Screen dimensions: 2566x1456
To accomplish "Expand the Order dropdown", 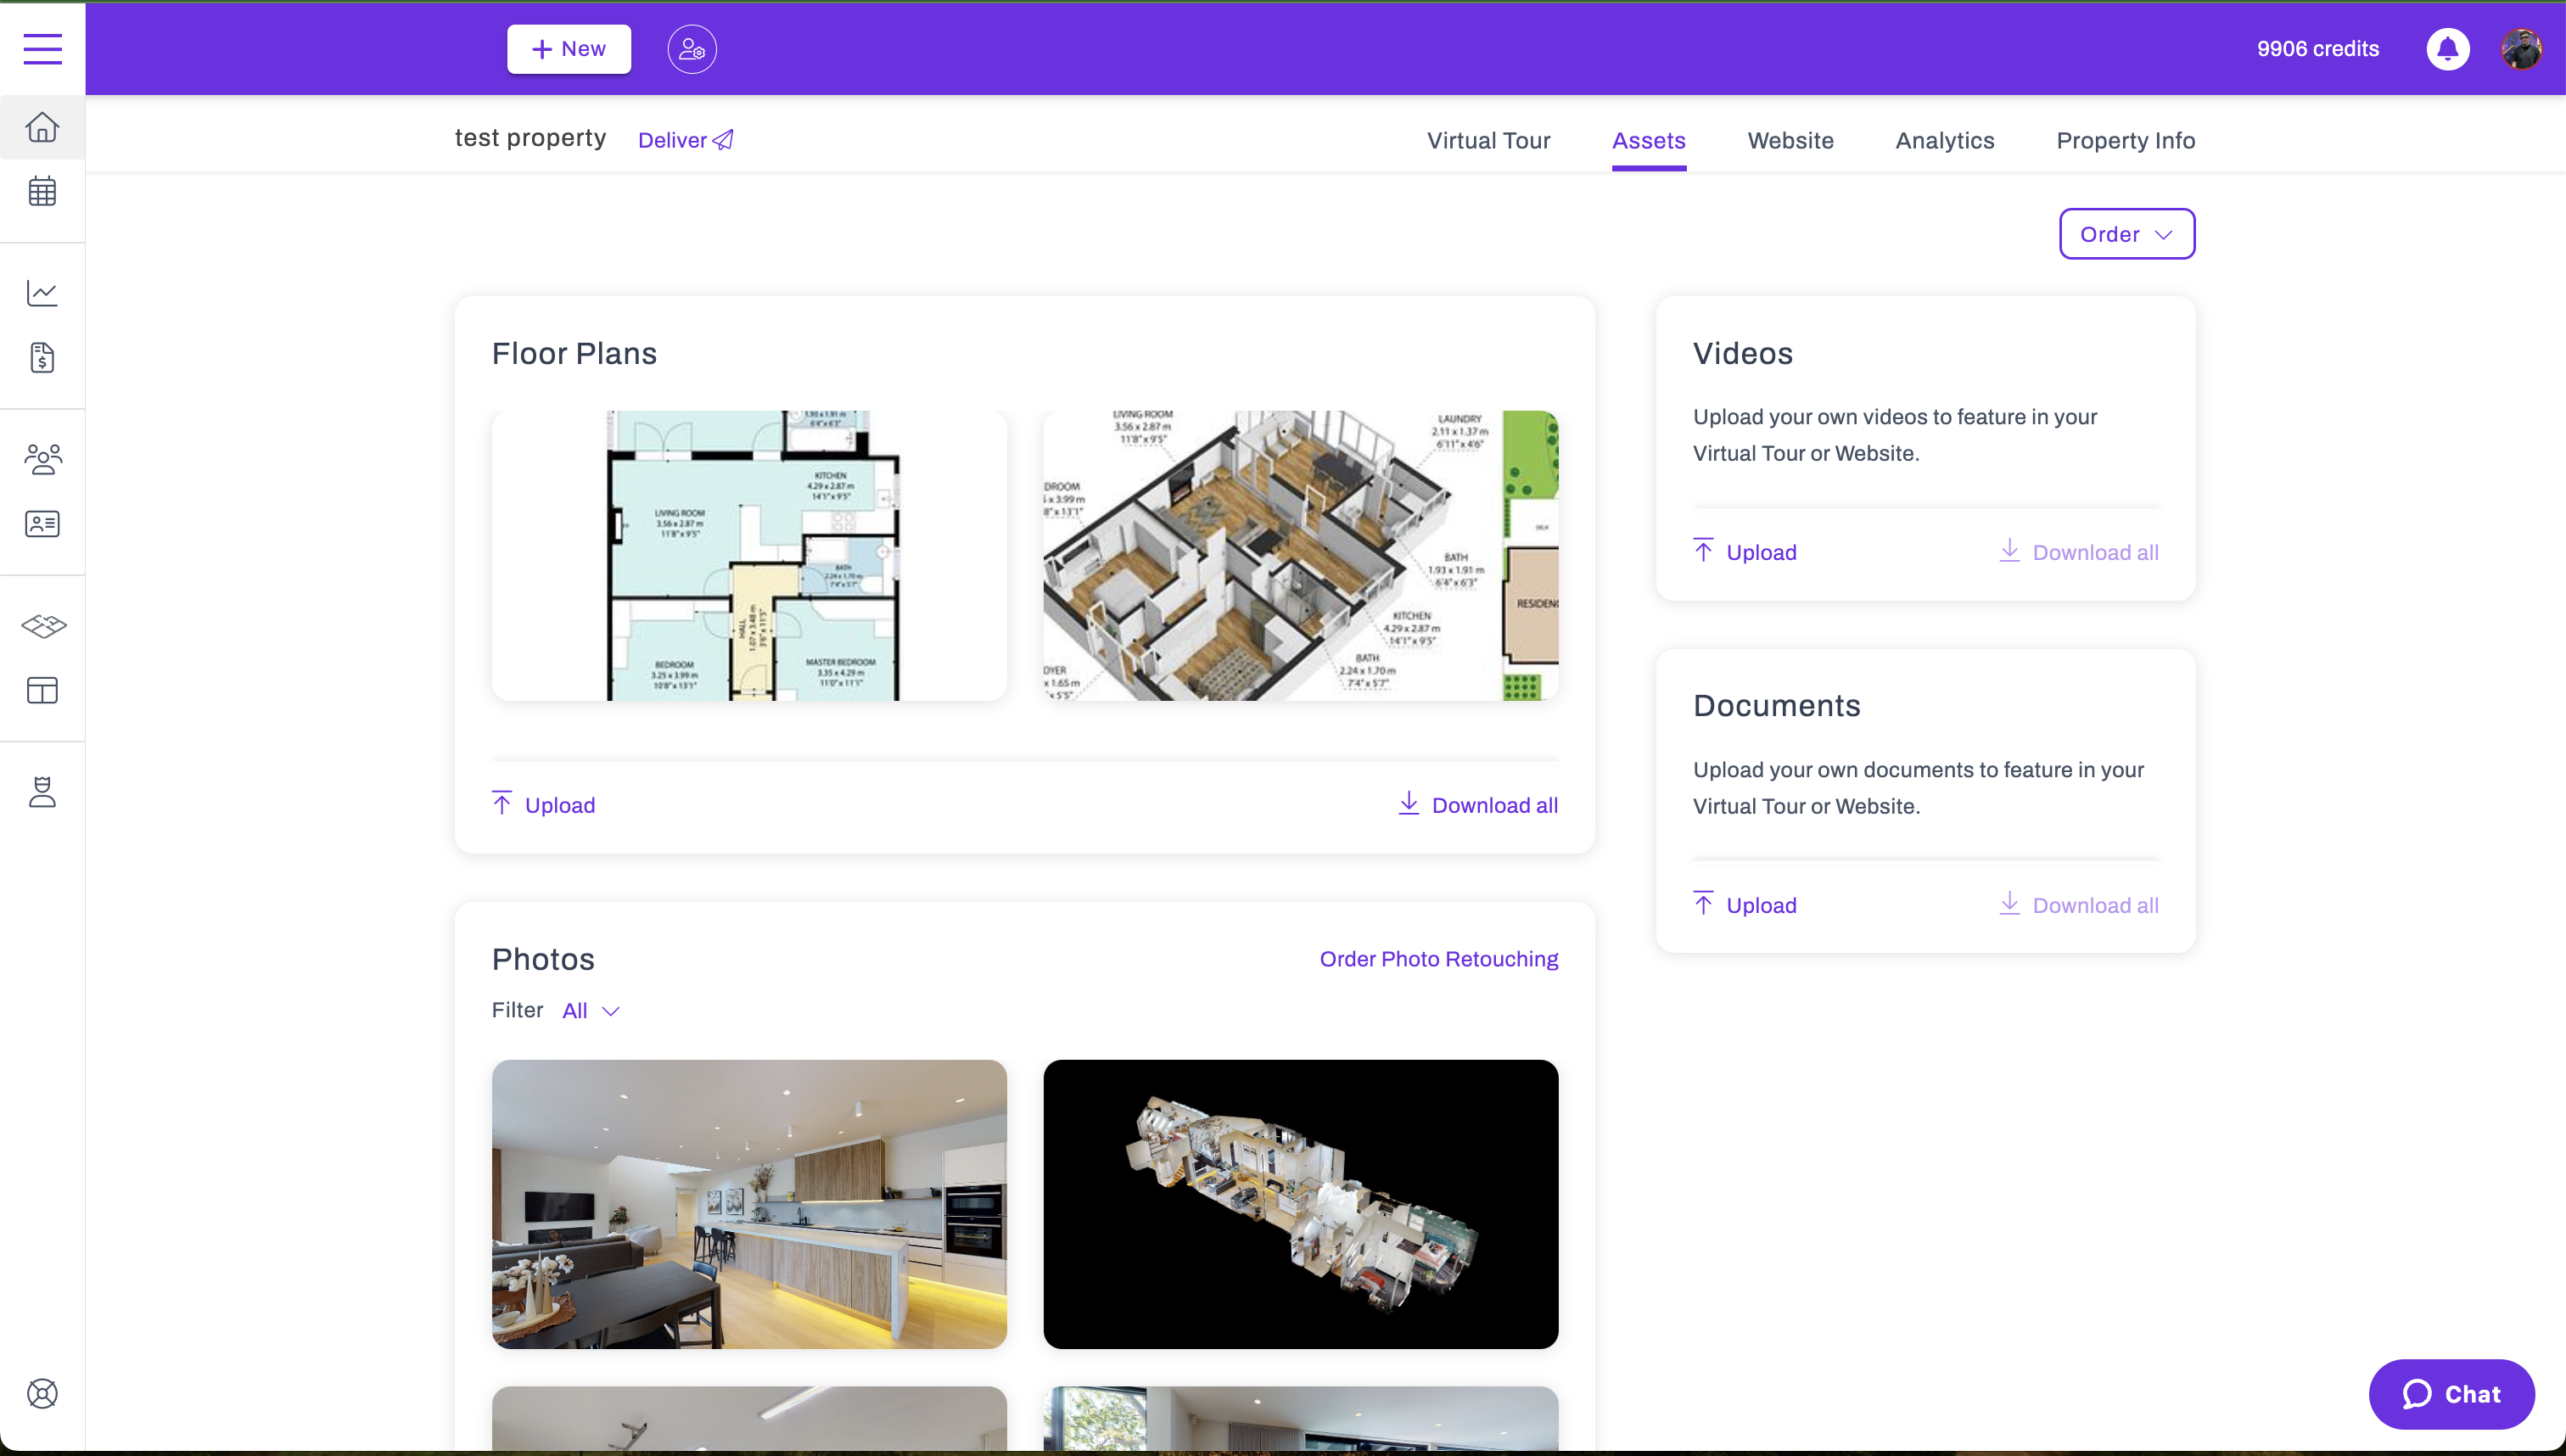I will [2126, 234].
